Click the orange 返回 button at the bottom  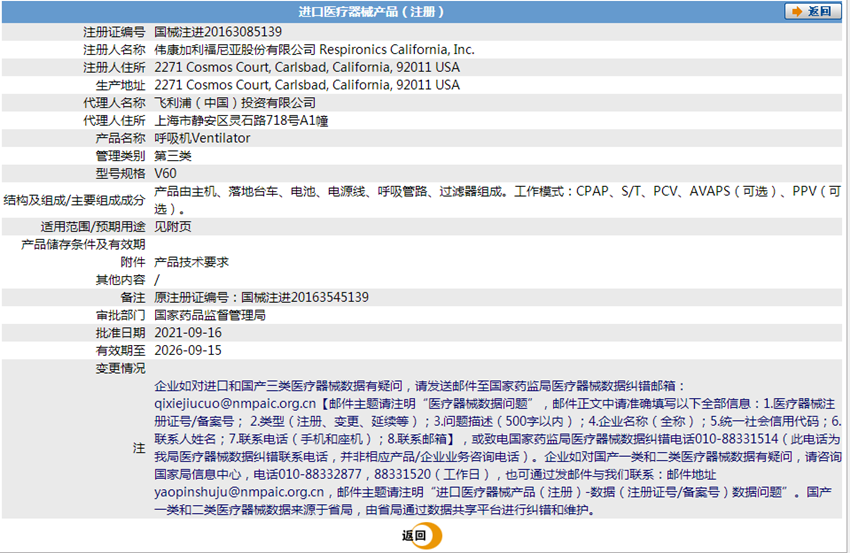(422, 536)
